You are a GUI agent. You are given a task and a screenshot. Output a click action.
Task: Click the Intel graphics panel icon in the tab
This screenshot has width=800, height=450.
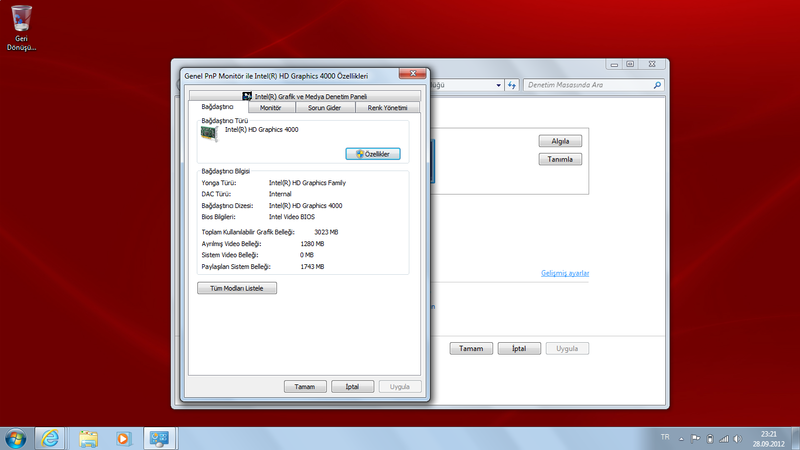pyautogui.click(x=247, y=96)
